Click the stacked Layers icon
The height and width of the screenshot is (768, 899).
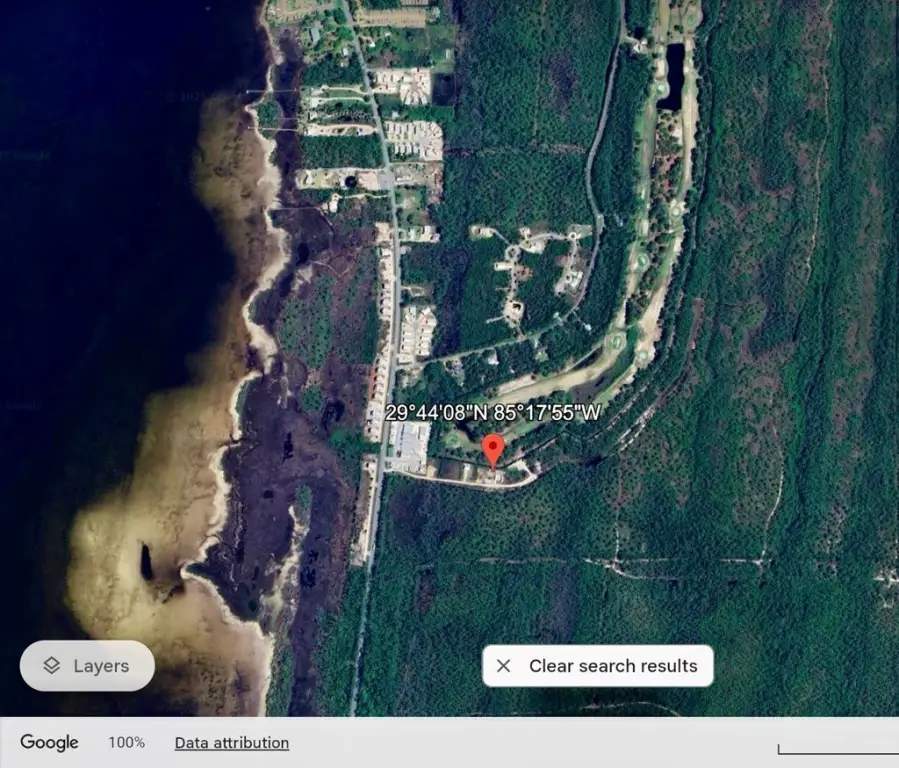[52, 666]
